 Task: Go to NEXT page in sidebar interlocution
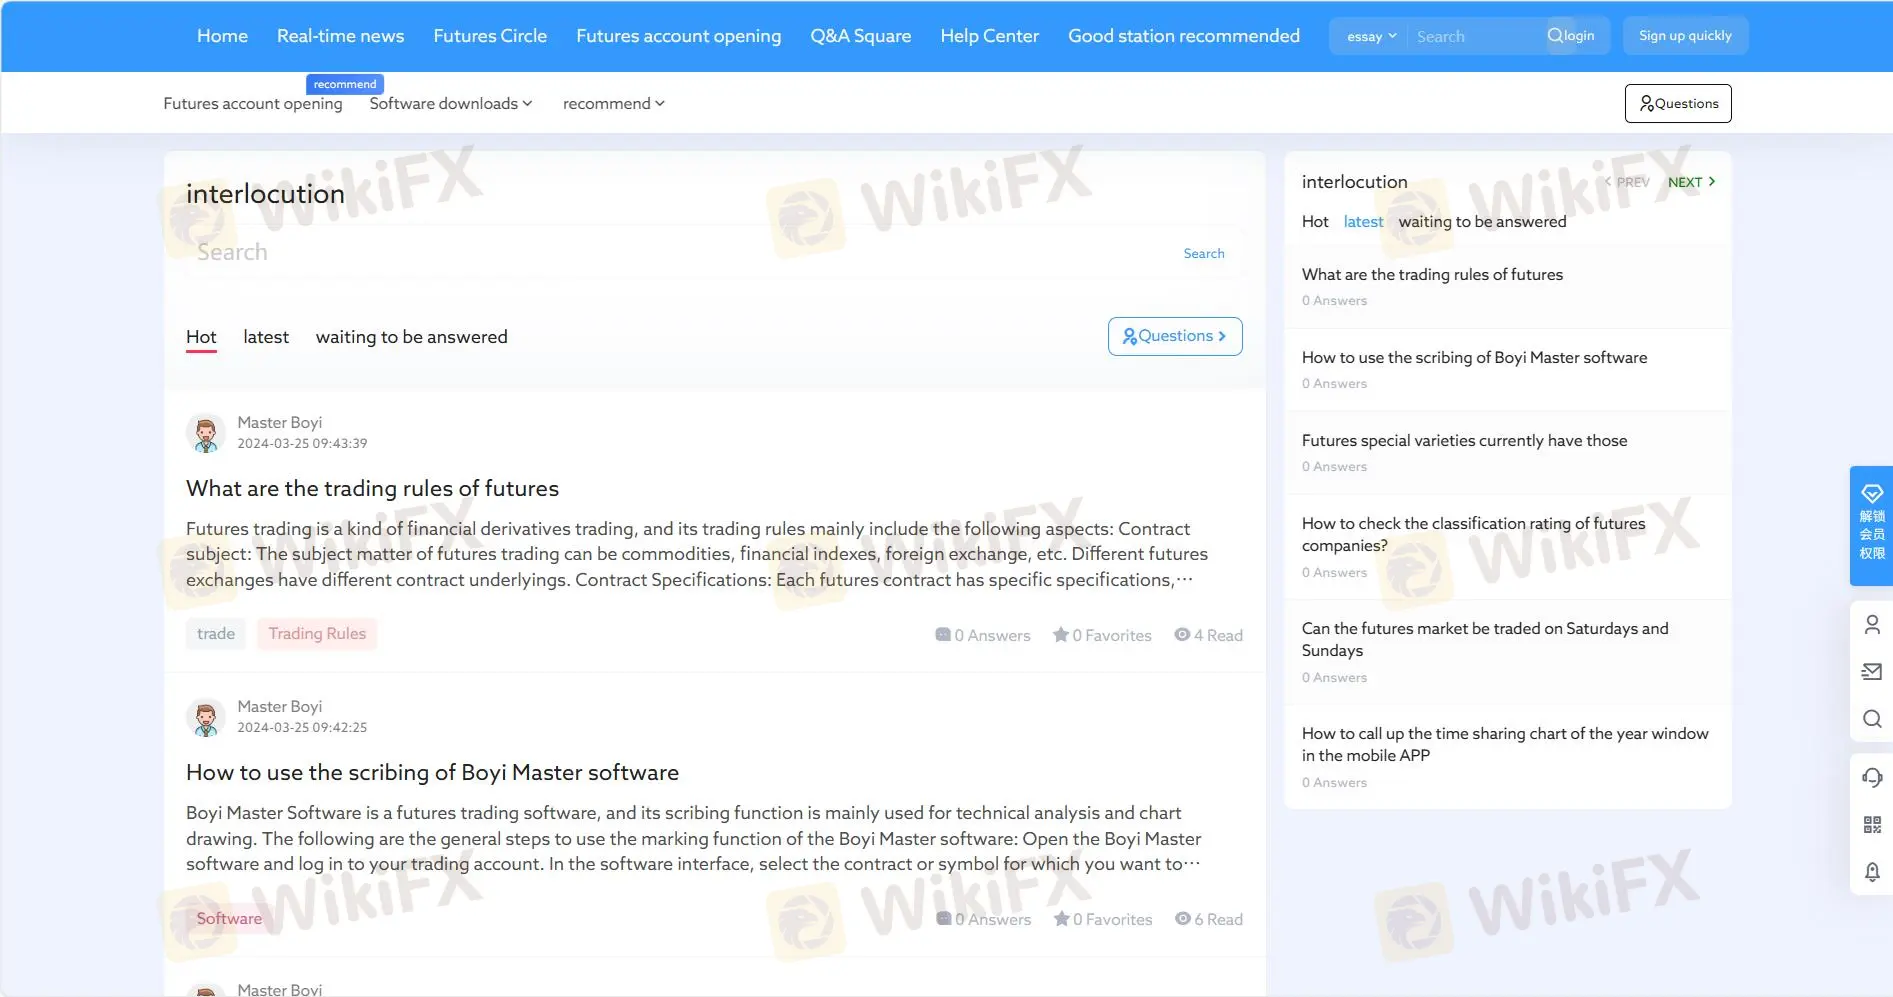click(1691, 182)
